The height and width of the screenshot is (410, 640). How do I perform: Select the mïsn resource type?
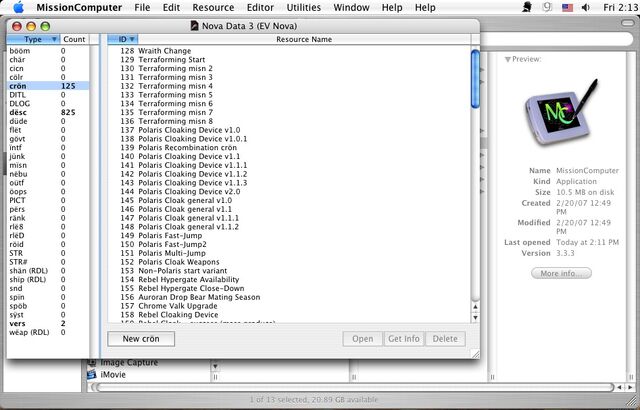(x=48, y=165)
